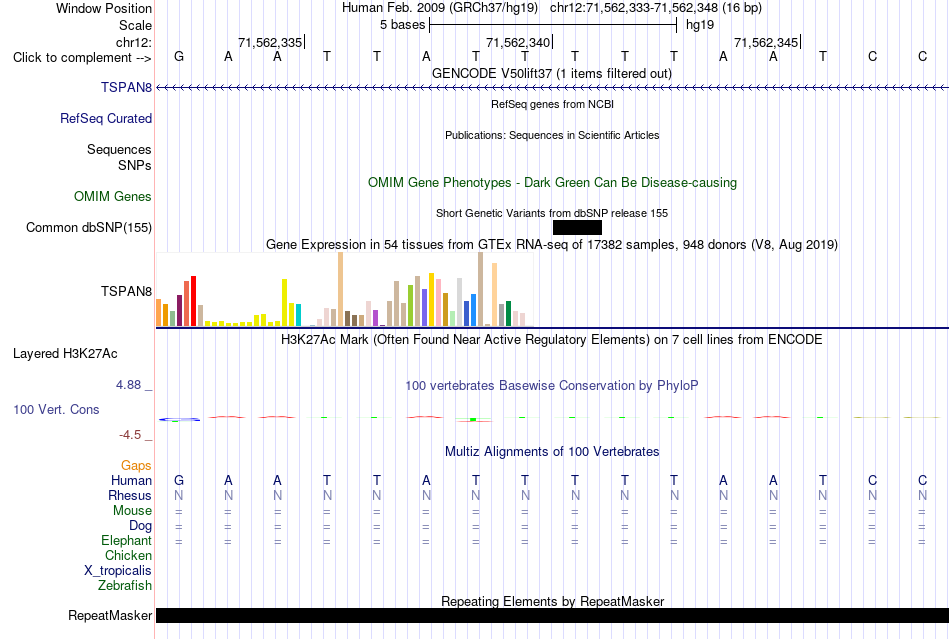
Task: Click the Elephant species label
Action: pos(126,540)
